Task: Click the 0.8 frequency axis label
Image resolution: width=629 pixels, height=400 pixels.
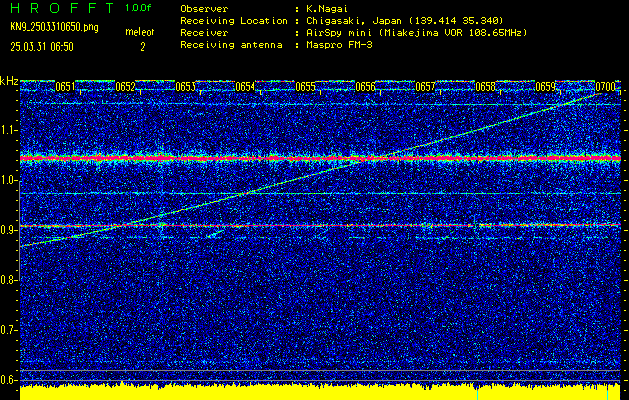Action: point(9,280)
